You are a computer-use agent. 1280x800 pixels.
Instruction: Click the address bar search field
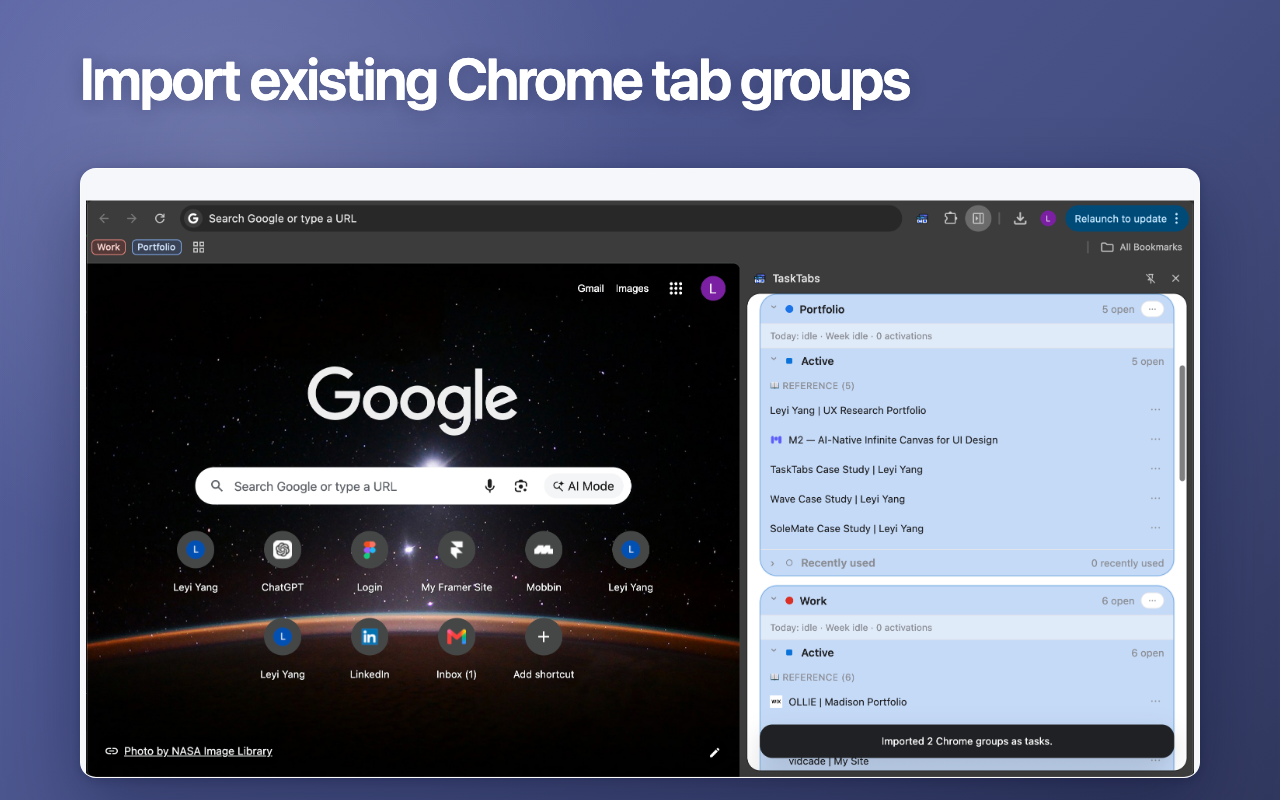tap(541, 218)
